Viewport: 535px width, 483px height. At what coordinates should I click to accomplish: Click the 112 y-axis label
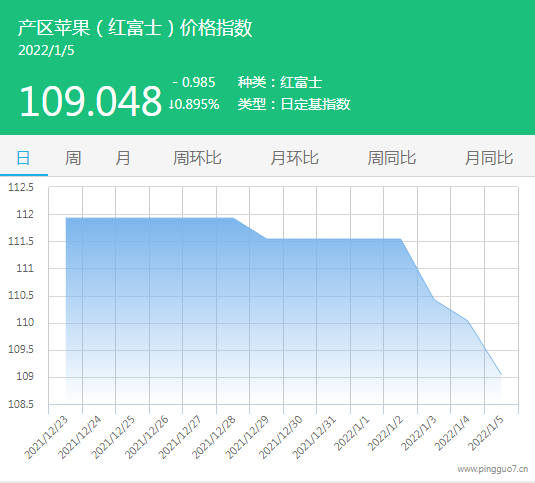coord(25,215)
